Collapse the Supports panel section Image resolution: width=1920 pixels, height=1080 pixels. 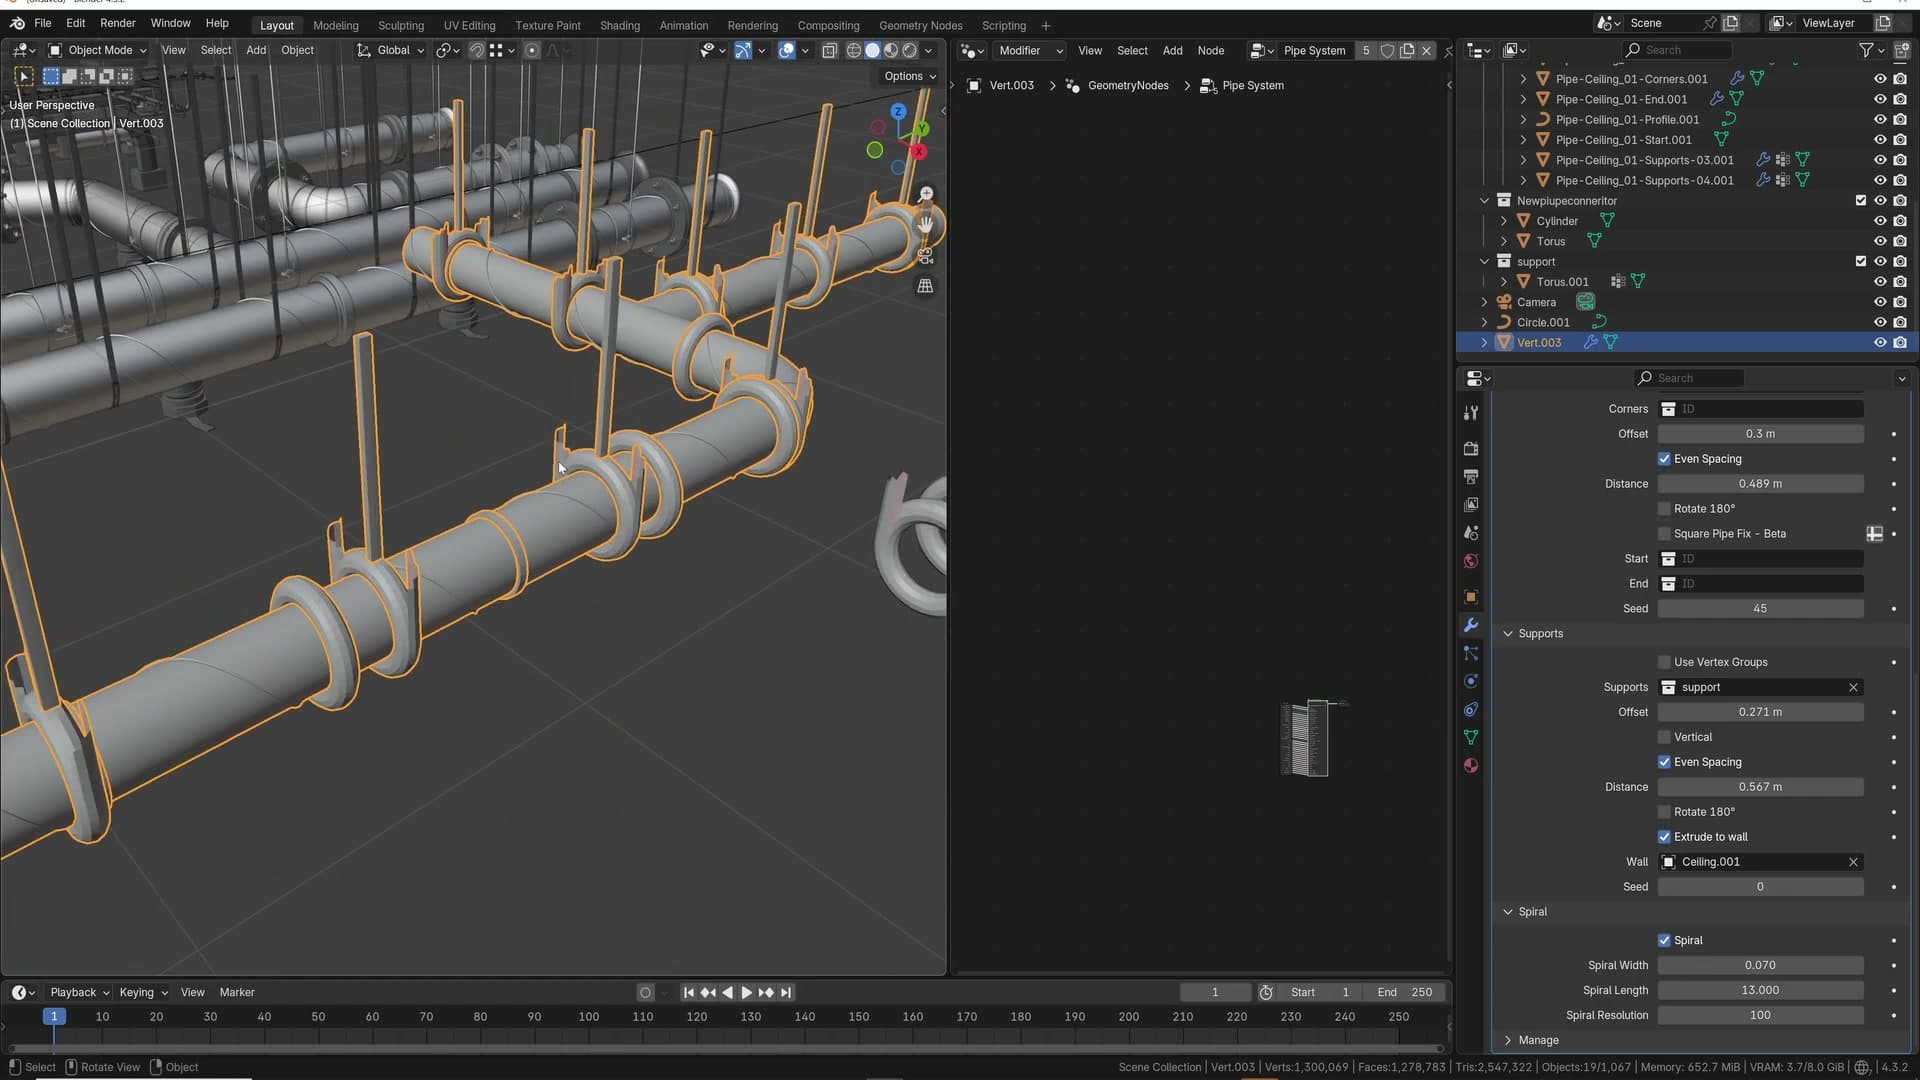(x=1508, y=634)
